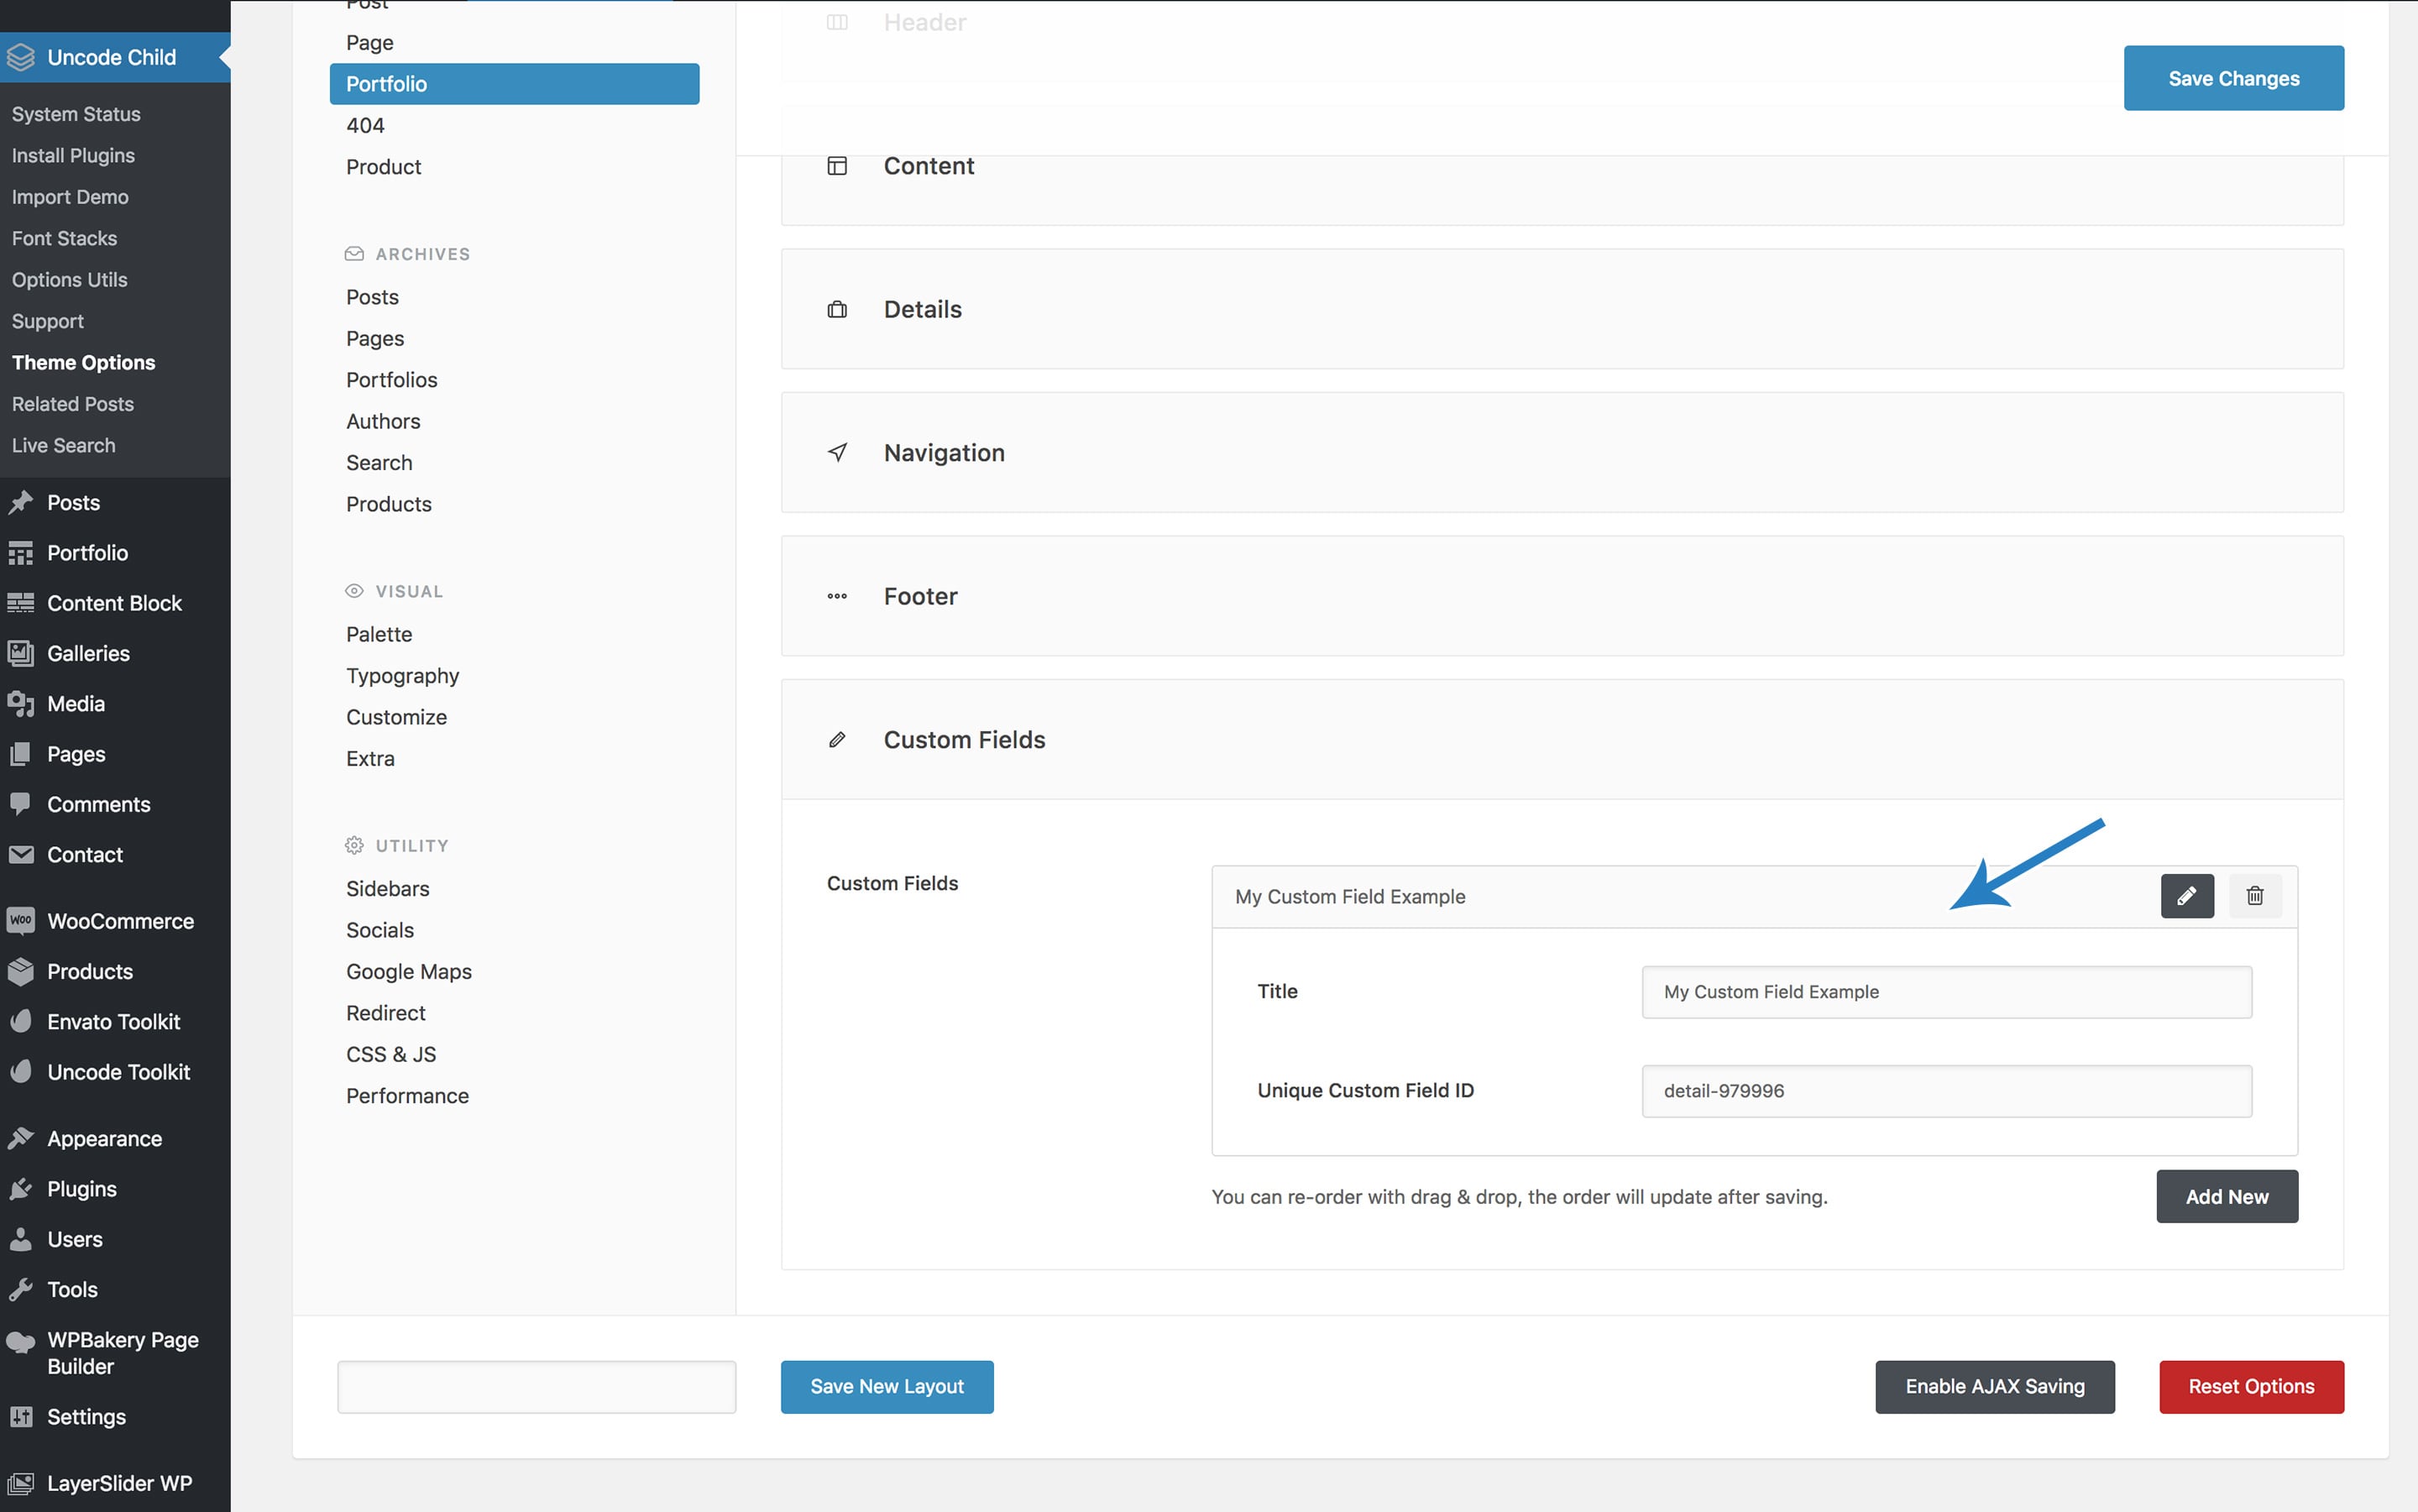Expand the Details section

pos(1561,309)
